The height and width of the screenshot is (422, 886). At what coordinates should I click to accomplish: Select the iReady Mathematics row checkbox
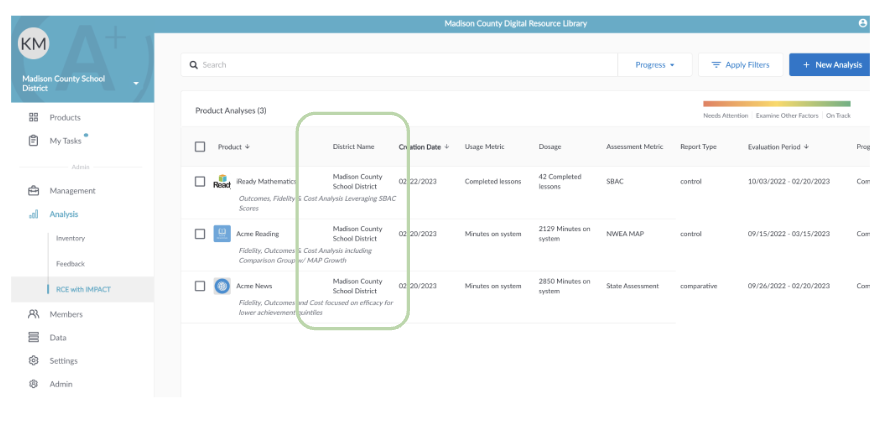200,181
